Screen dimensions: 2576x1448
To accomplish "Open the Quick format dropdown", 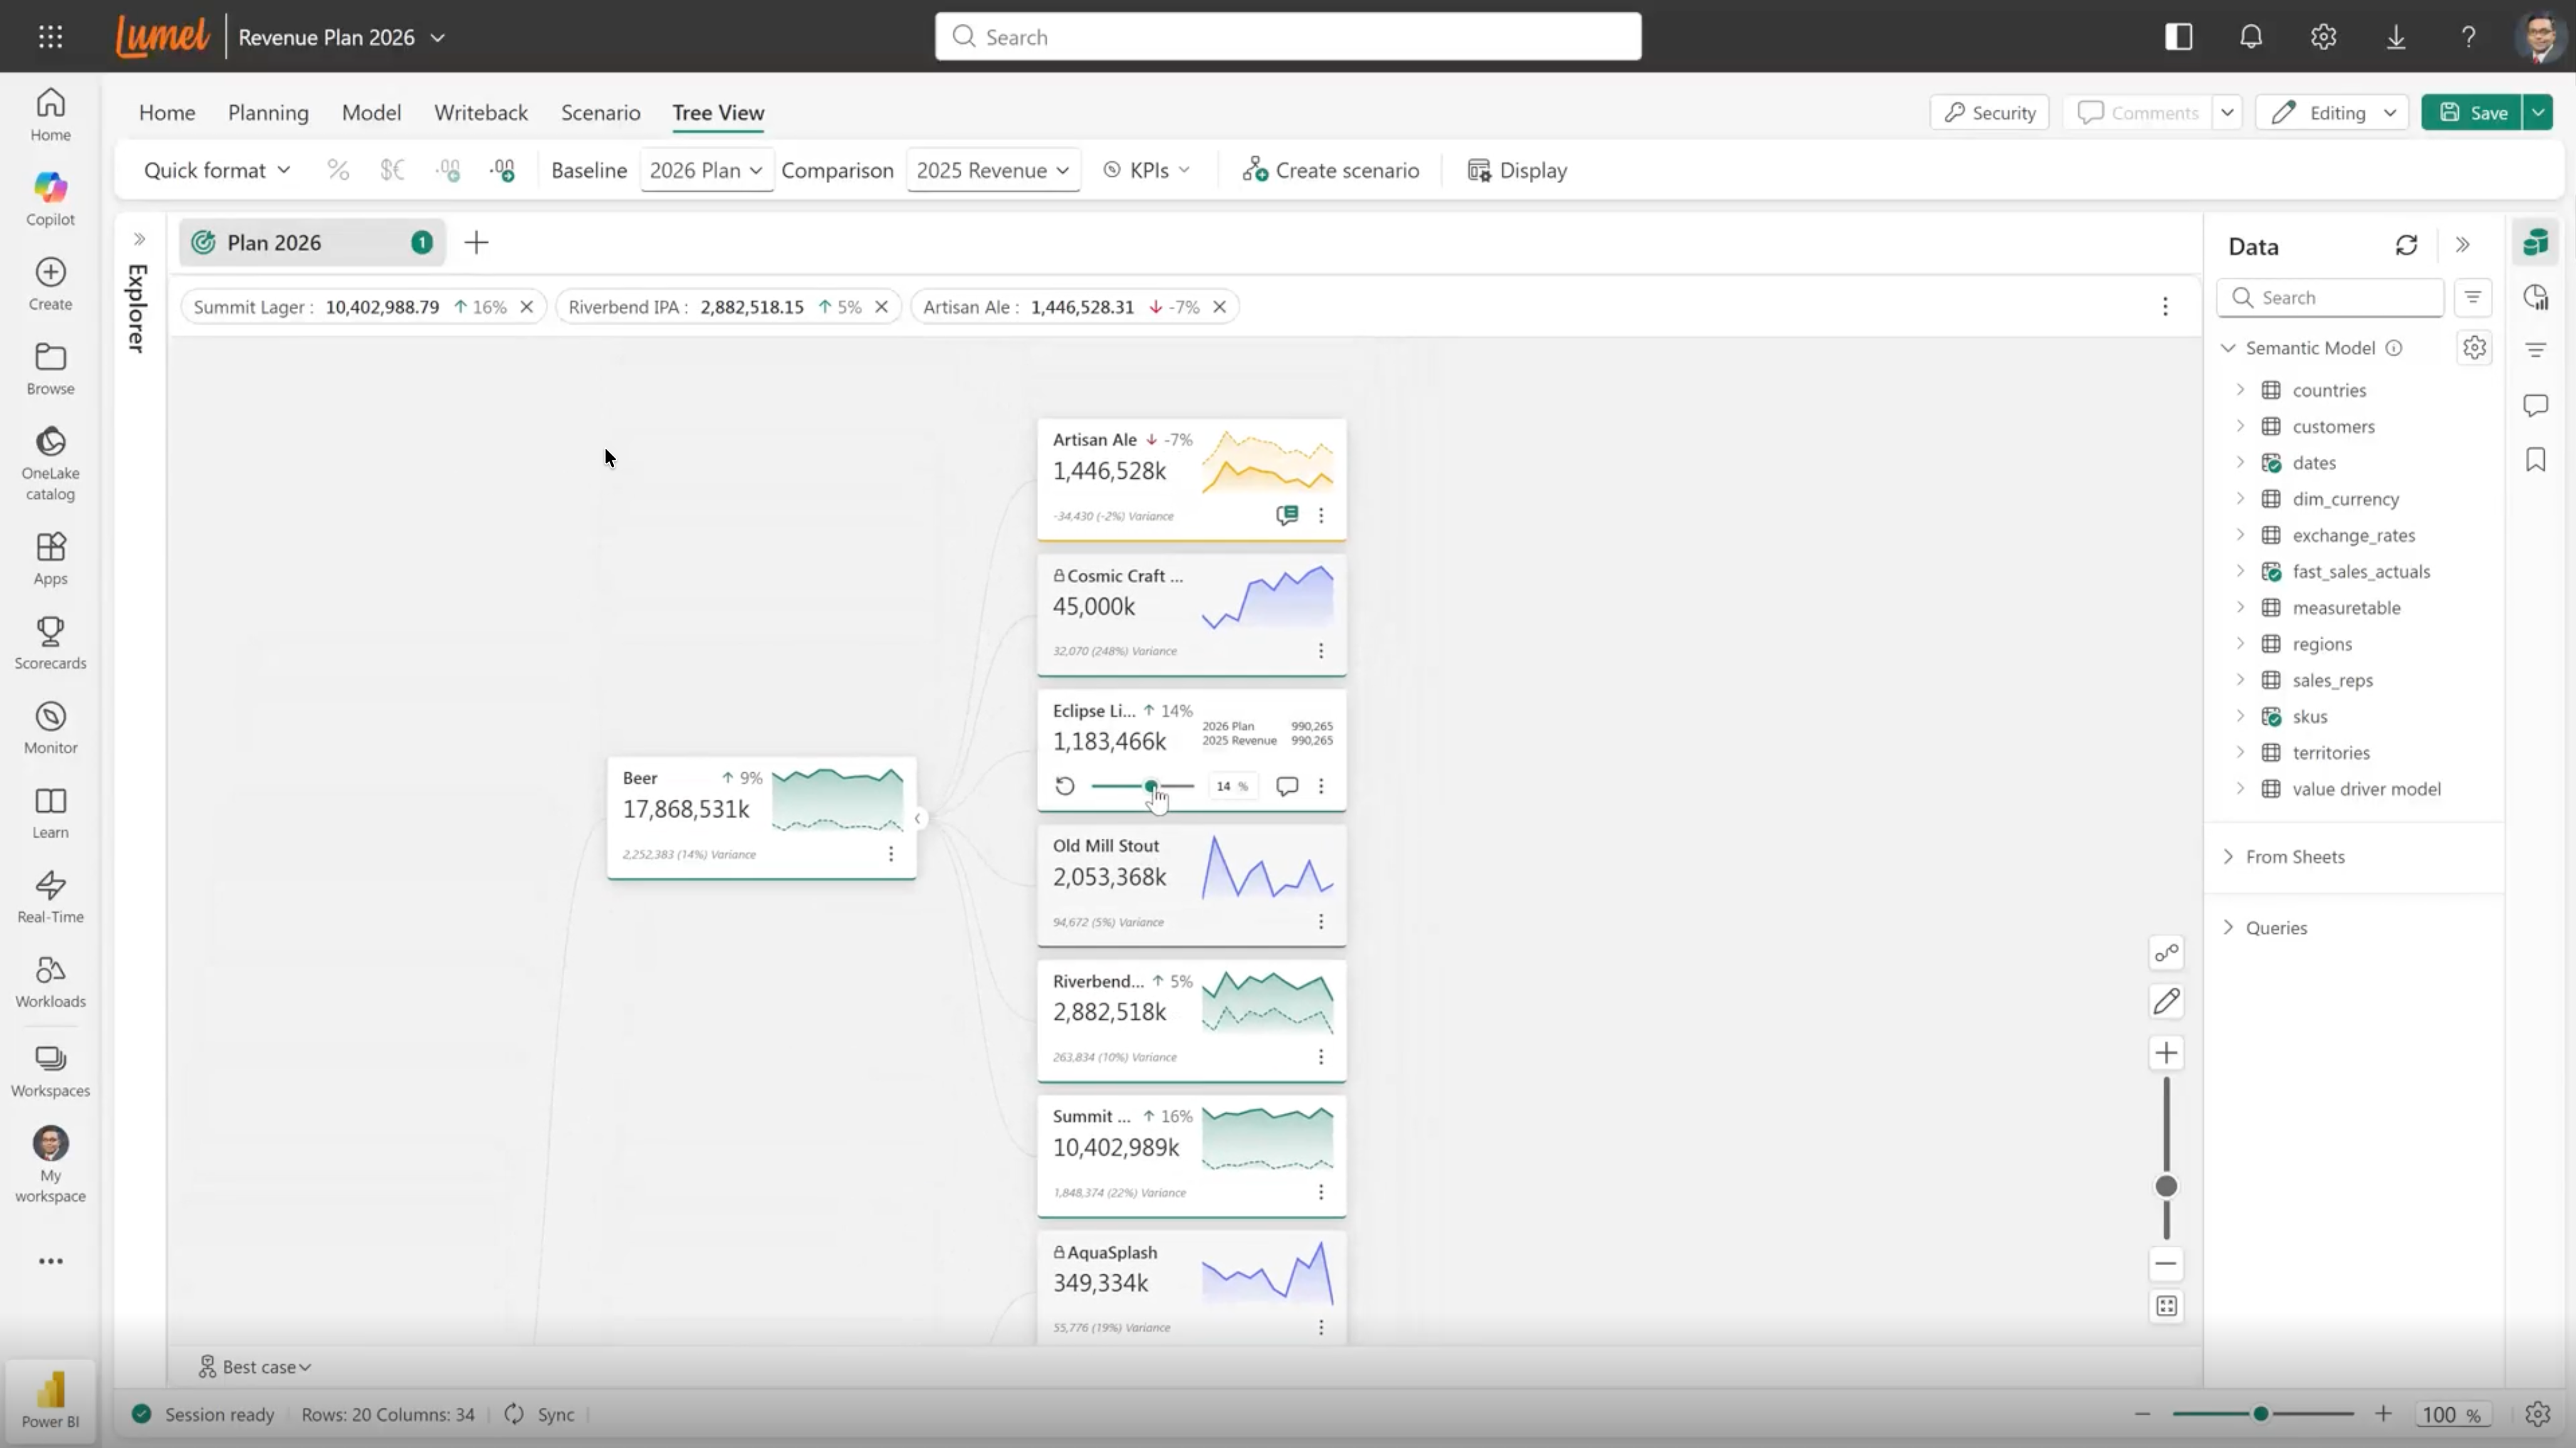I will (216, 170).
